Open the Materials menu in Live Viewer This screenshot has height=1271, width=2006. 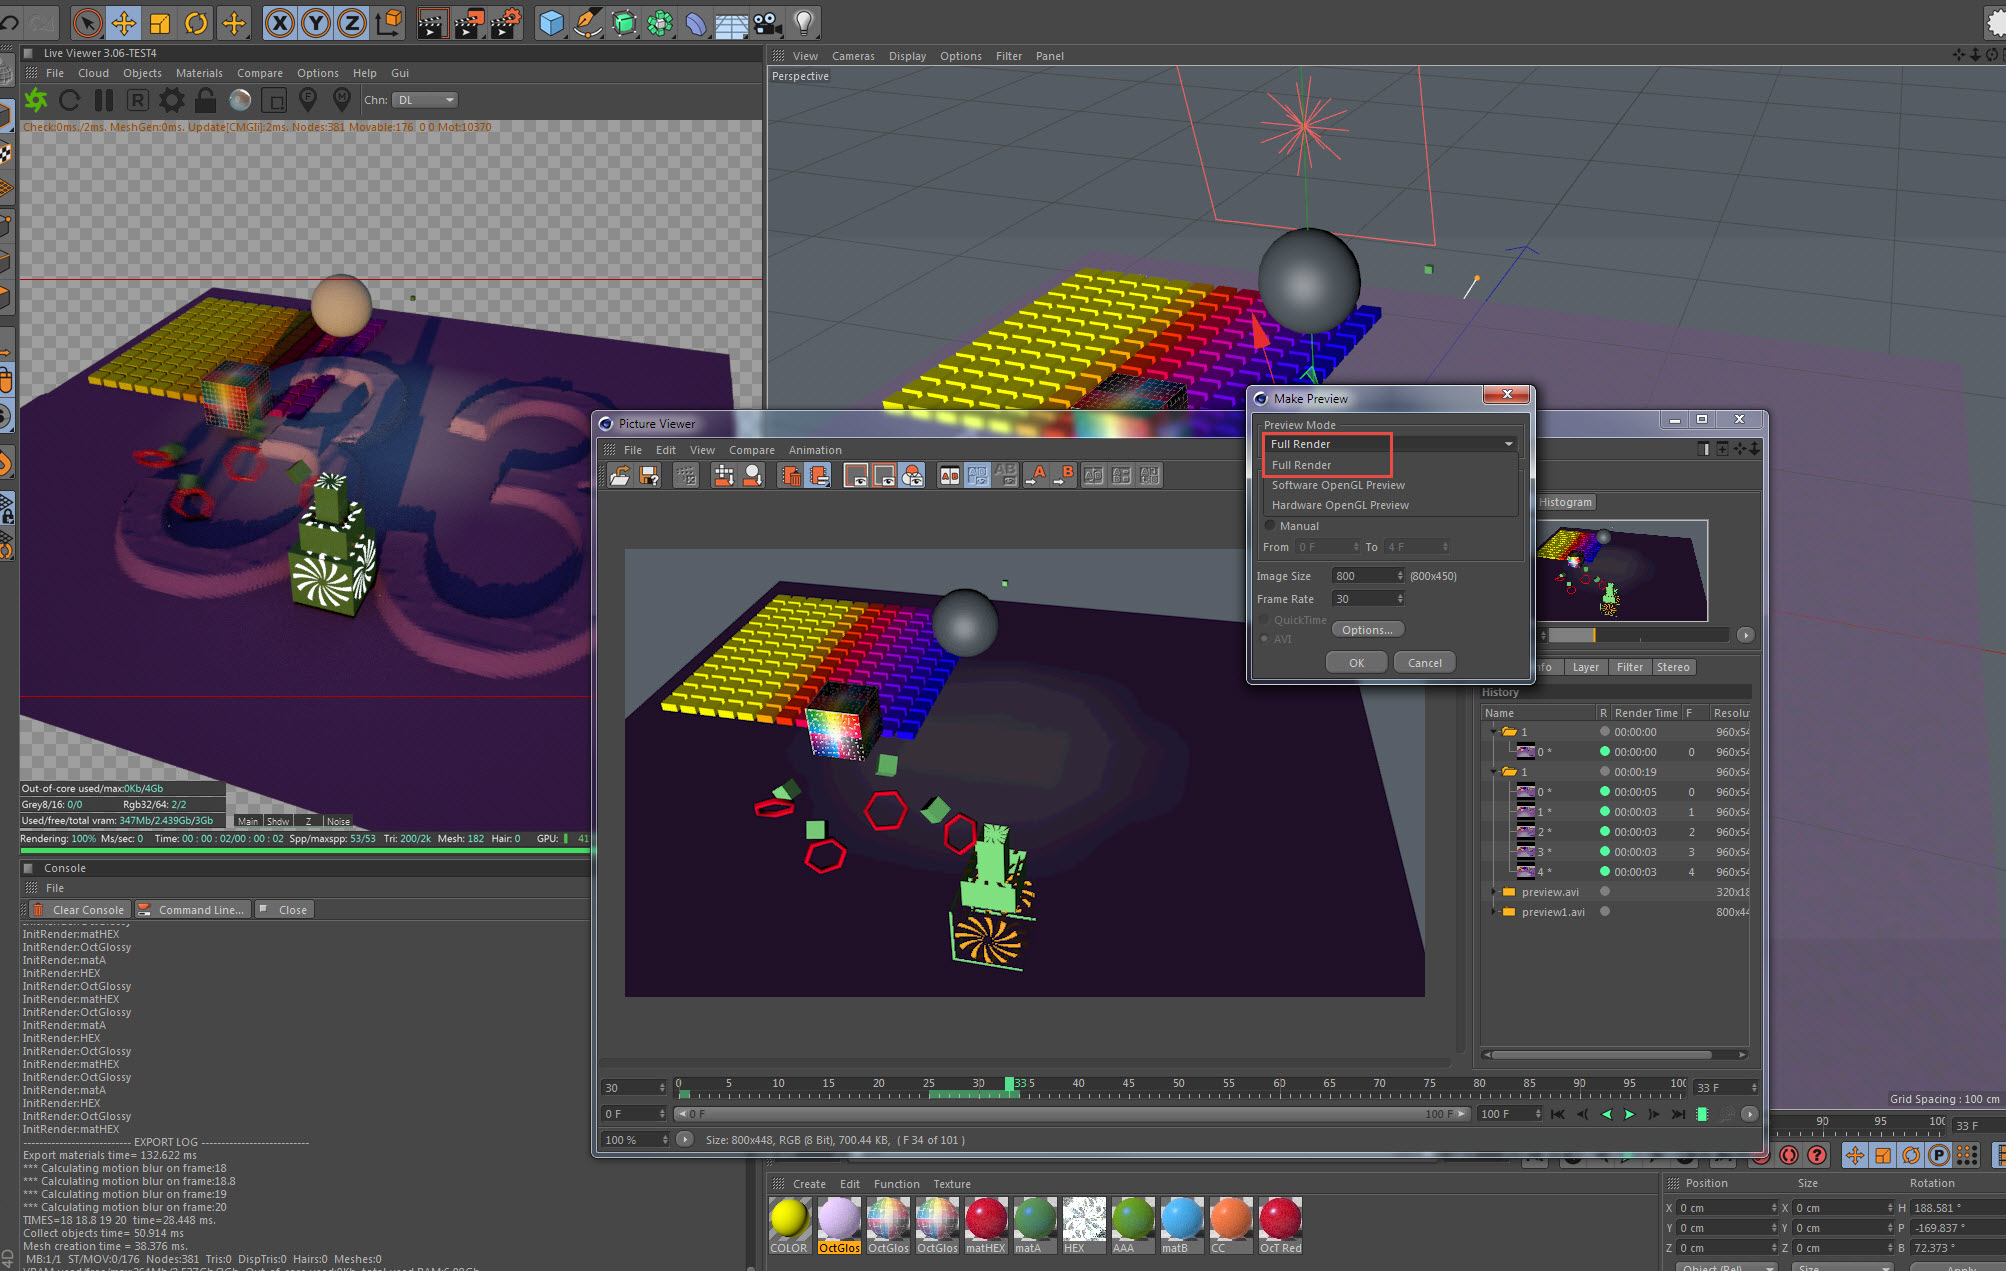(199, 73)
